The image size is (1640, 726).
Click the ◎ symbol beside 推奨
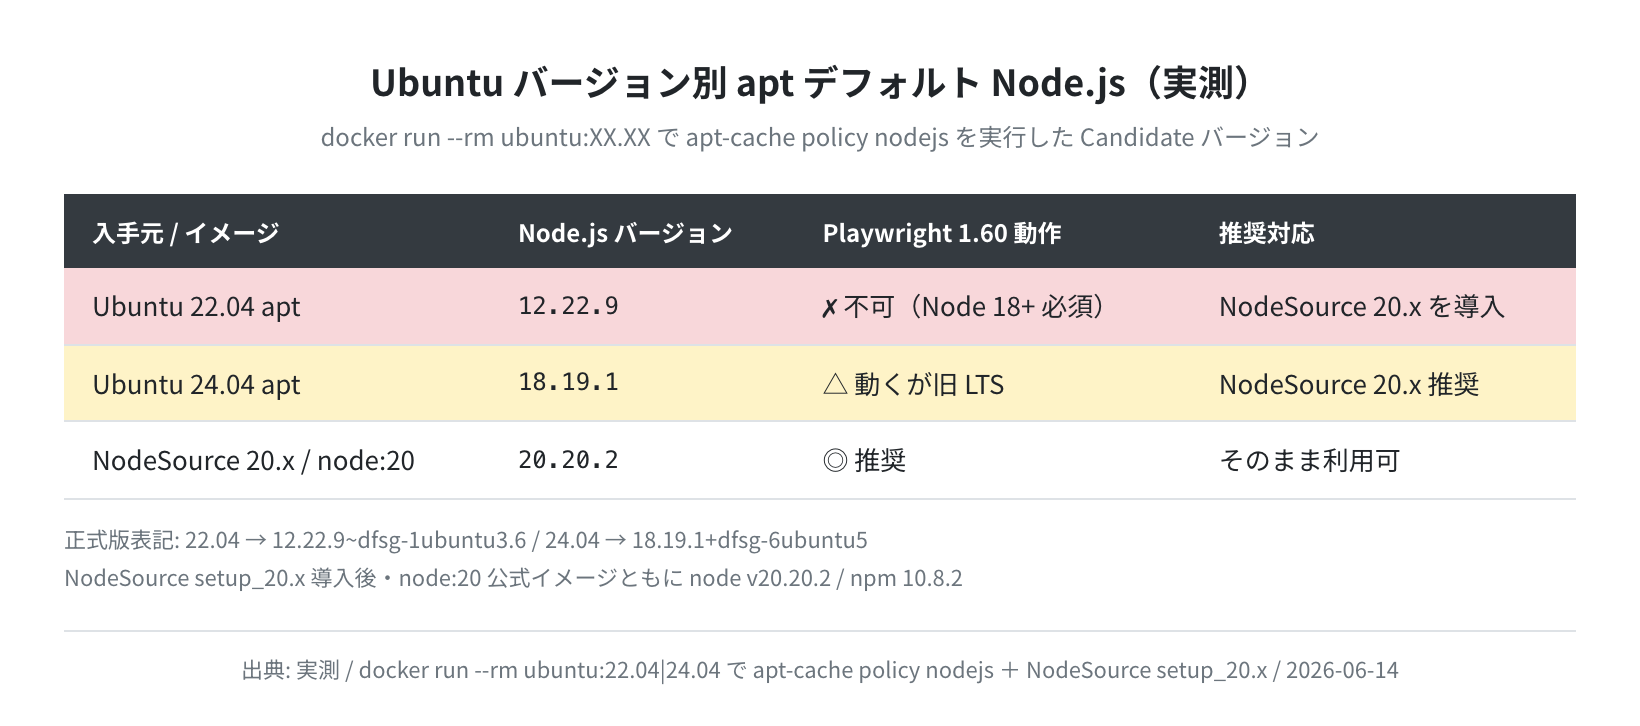tap(835, 460)
